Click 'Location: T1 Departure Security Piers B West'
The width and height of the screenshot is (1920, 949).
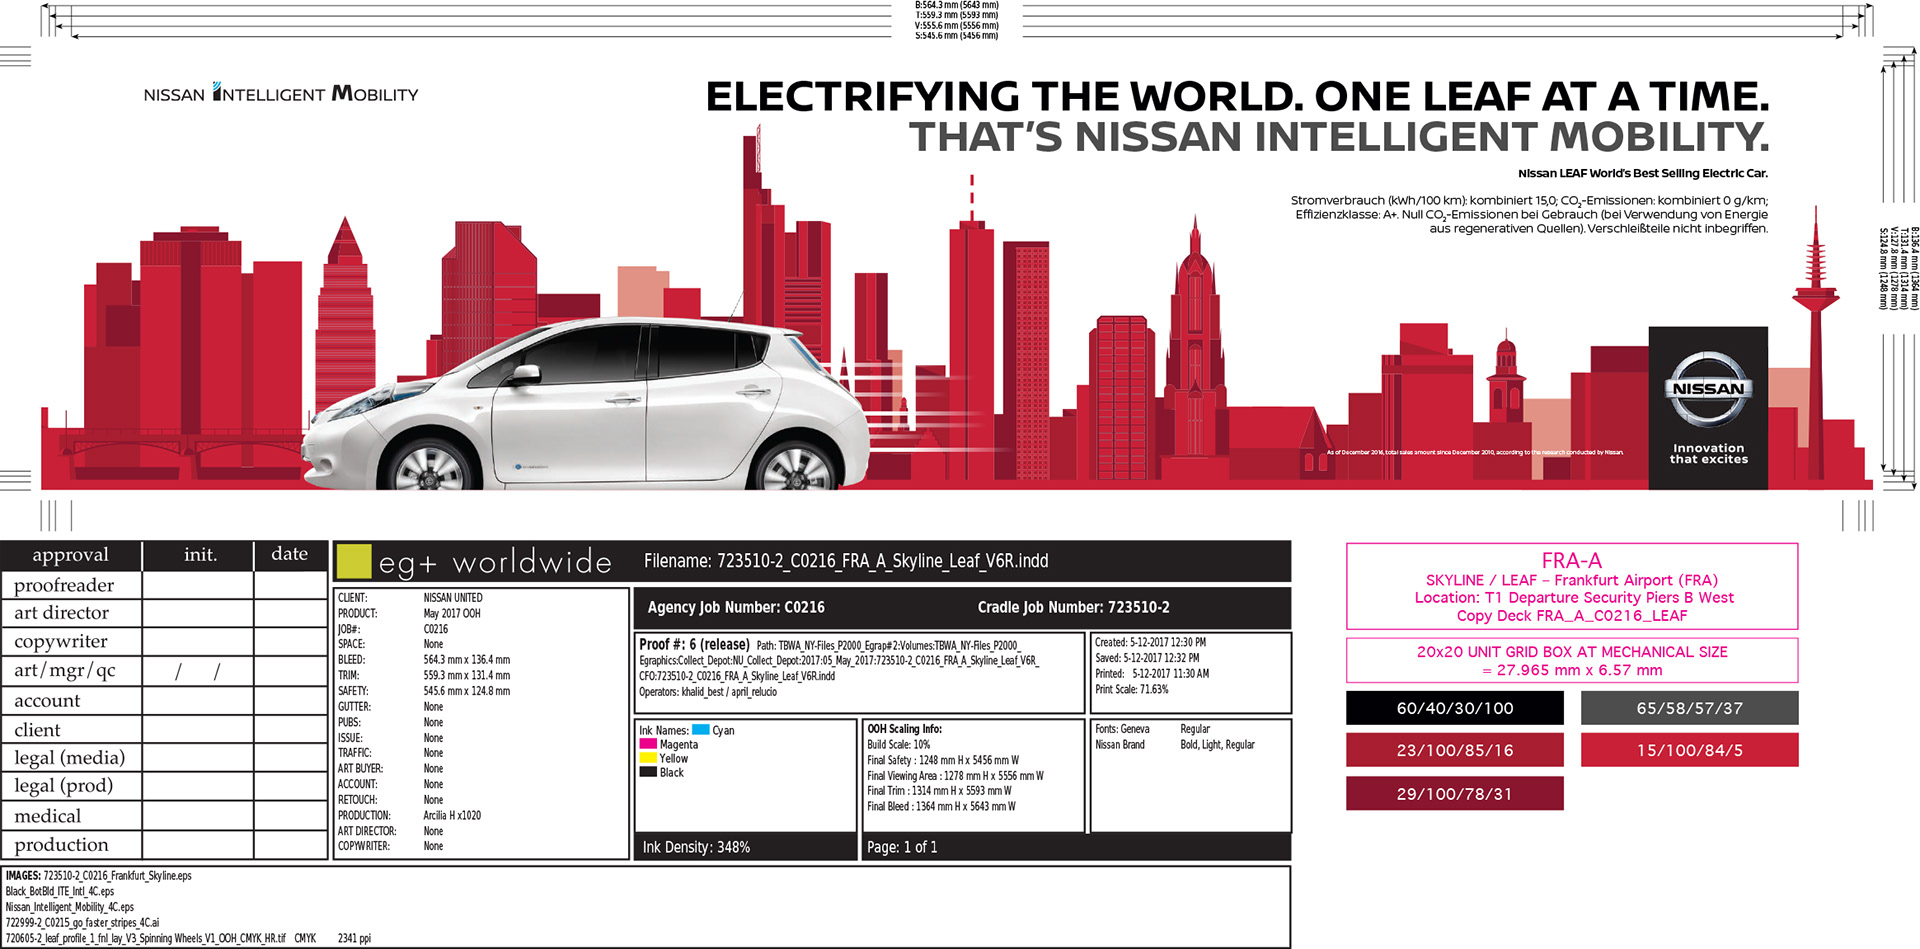(x=1574, y=598)
